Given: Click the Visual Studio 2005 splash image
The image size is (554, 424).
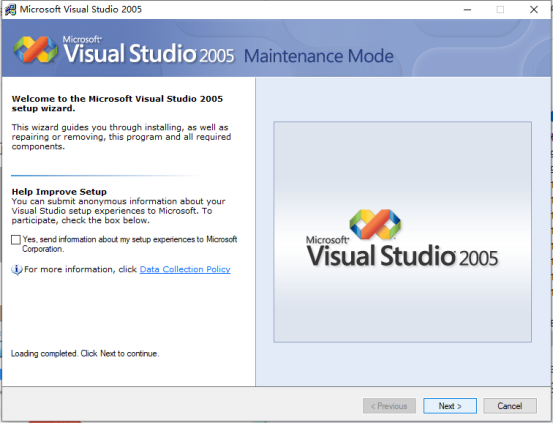Looking at the screenshot, I should (402, 232).
